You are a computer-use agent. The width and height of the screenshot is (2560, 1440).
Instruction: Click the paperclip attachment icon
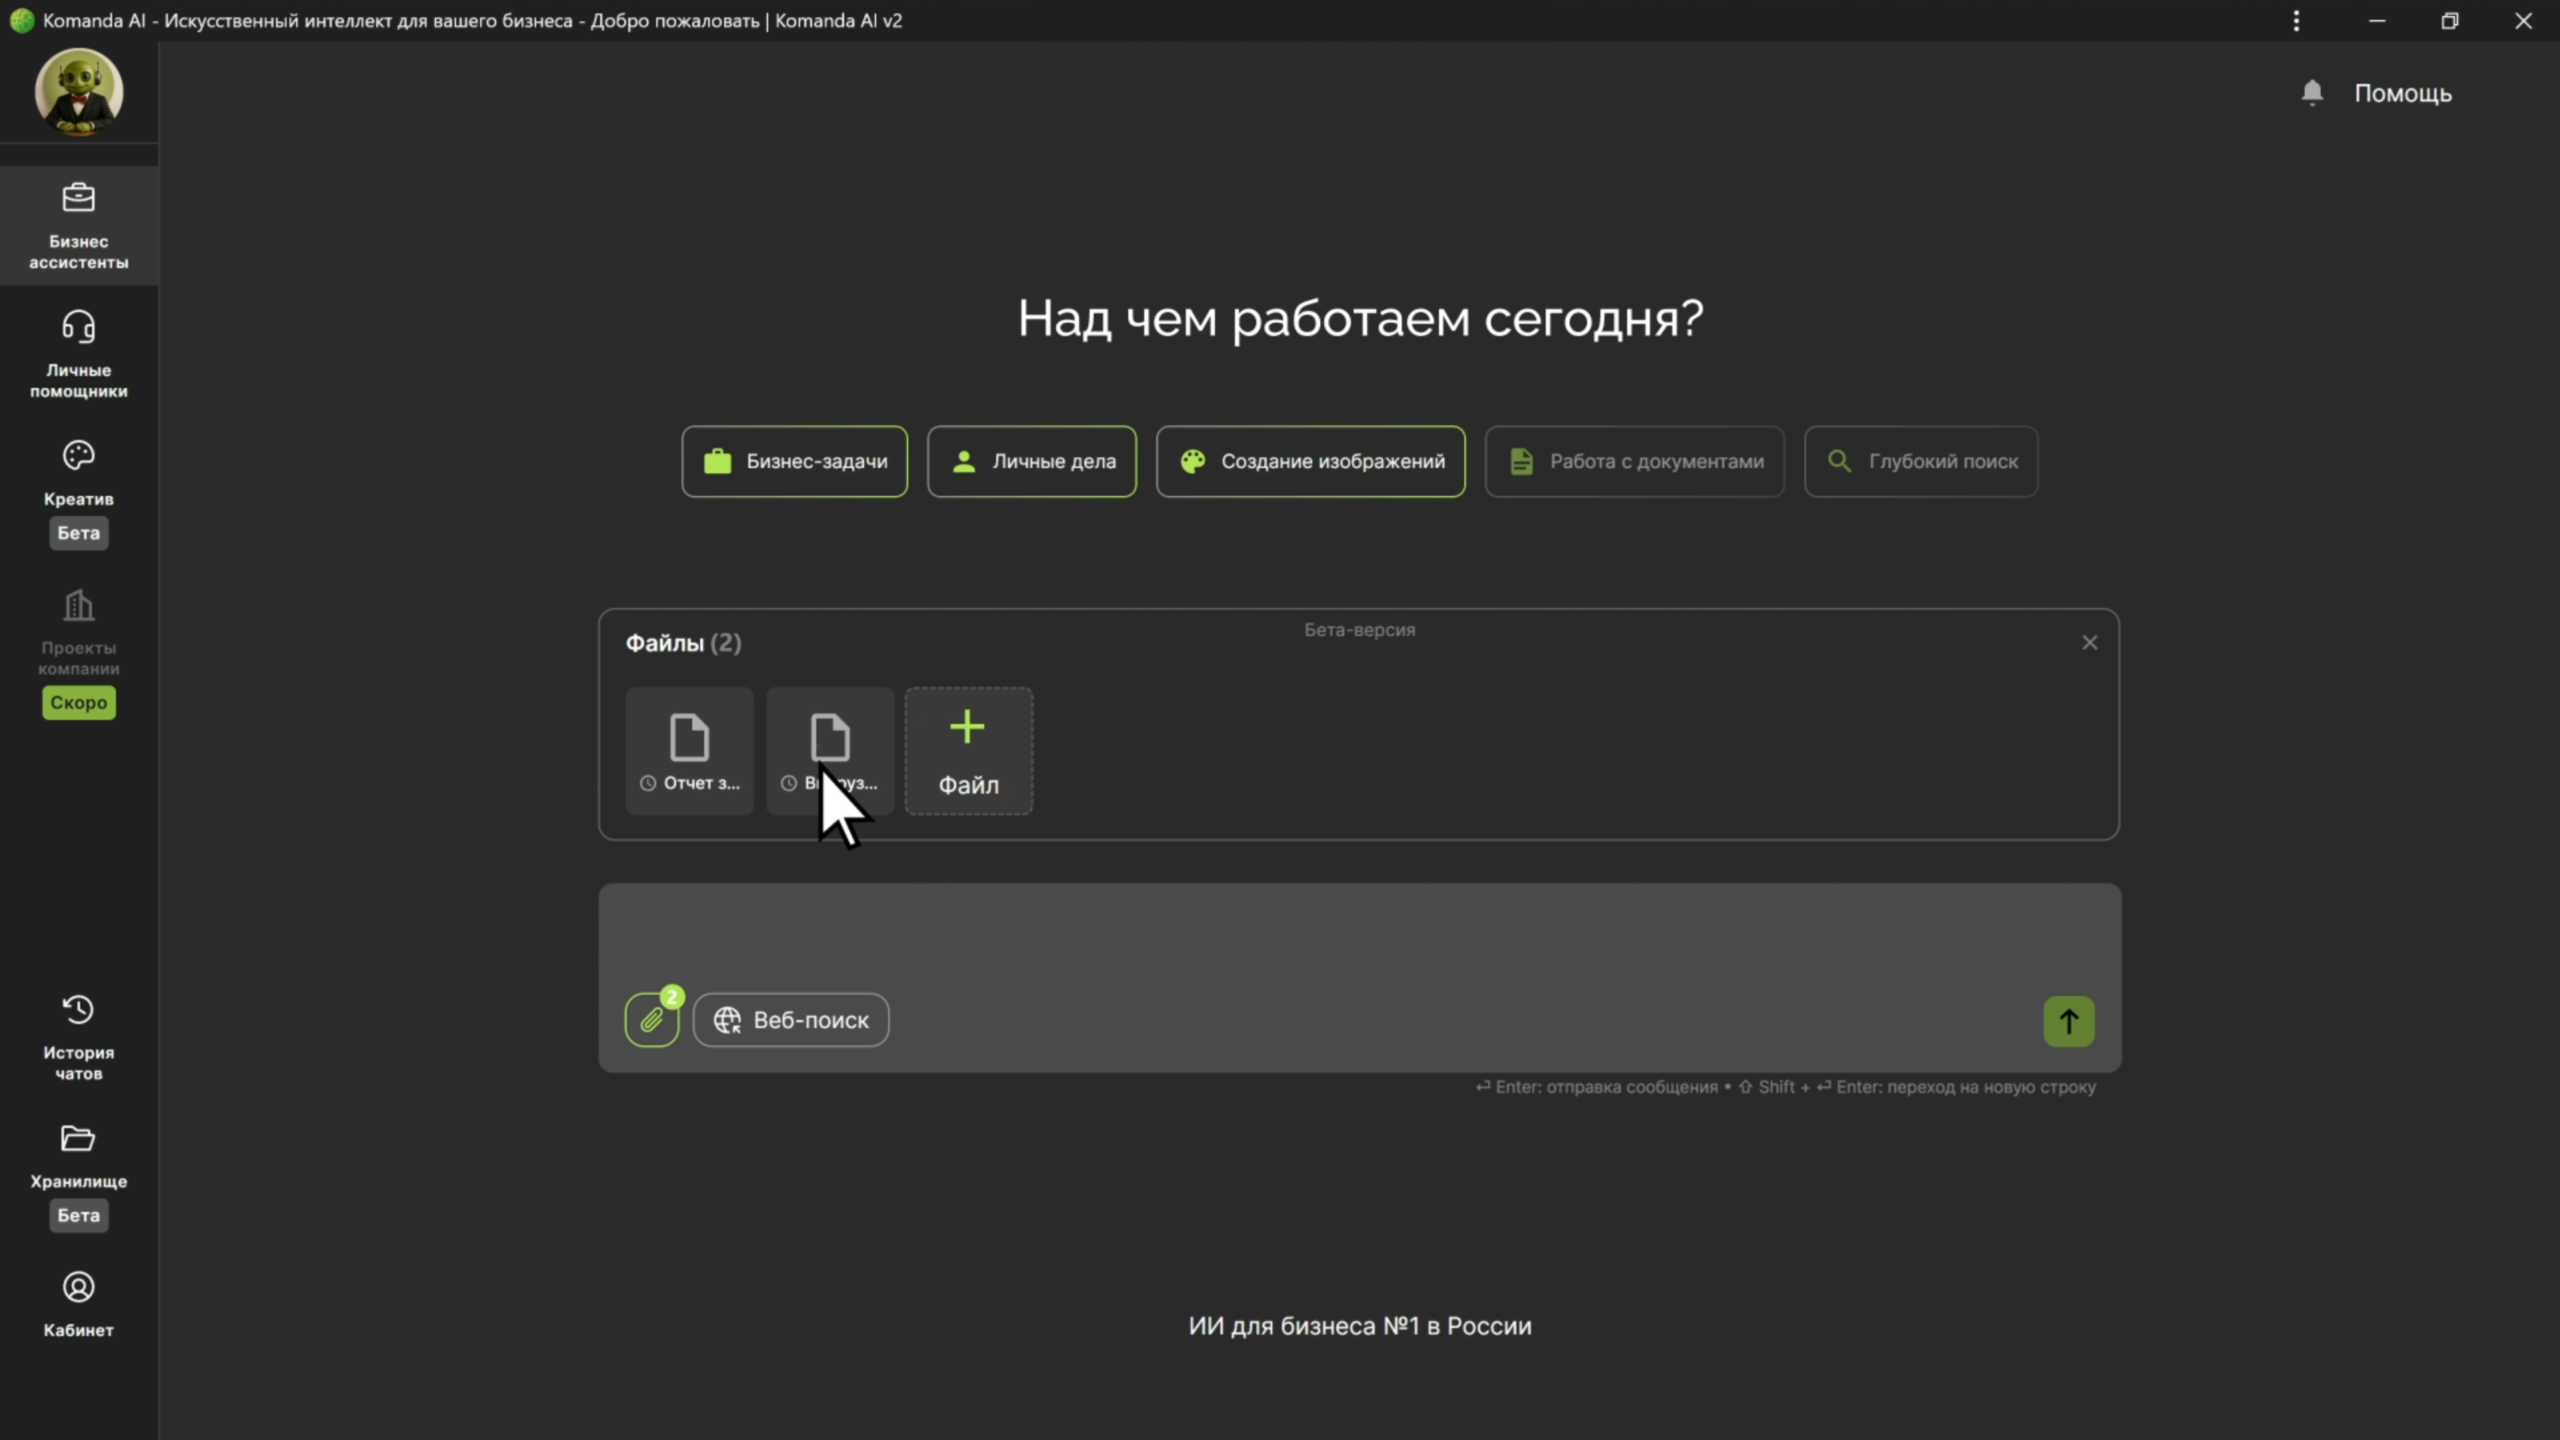pos(652,1020)
